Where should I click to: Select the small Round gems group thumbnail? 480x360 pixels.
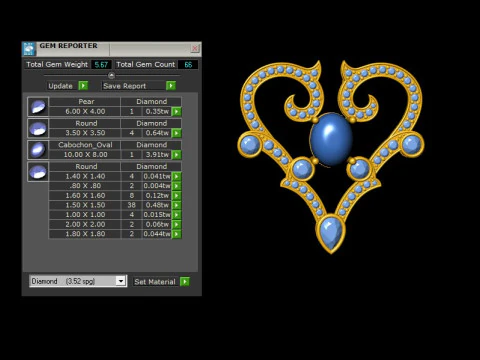tap(38, 172)
